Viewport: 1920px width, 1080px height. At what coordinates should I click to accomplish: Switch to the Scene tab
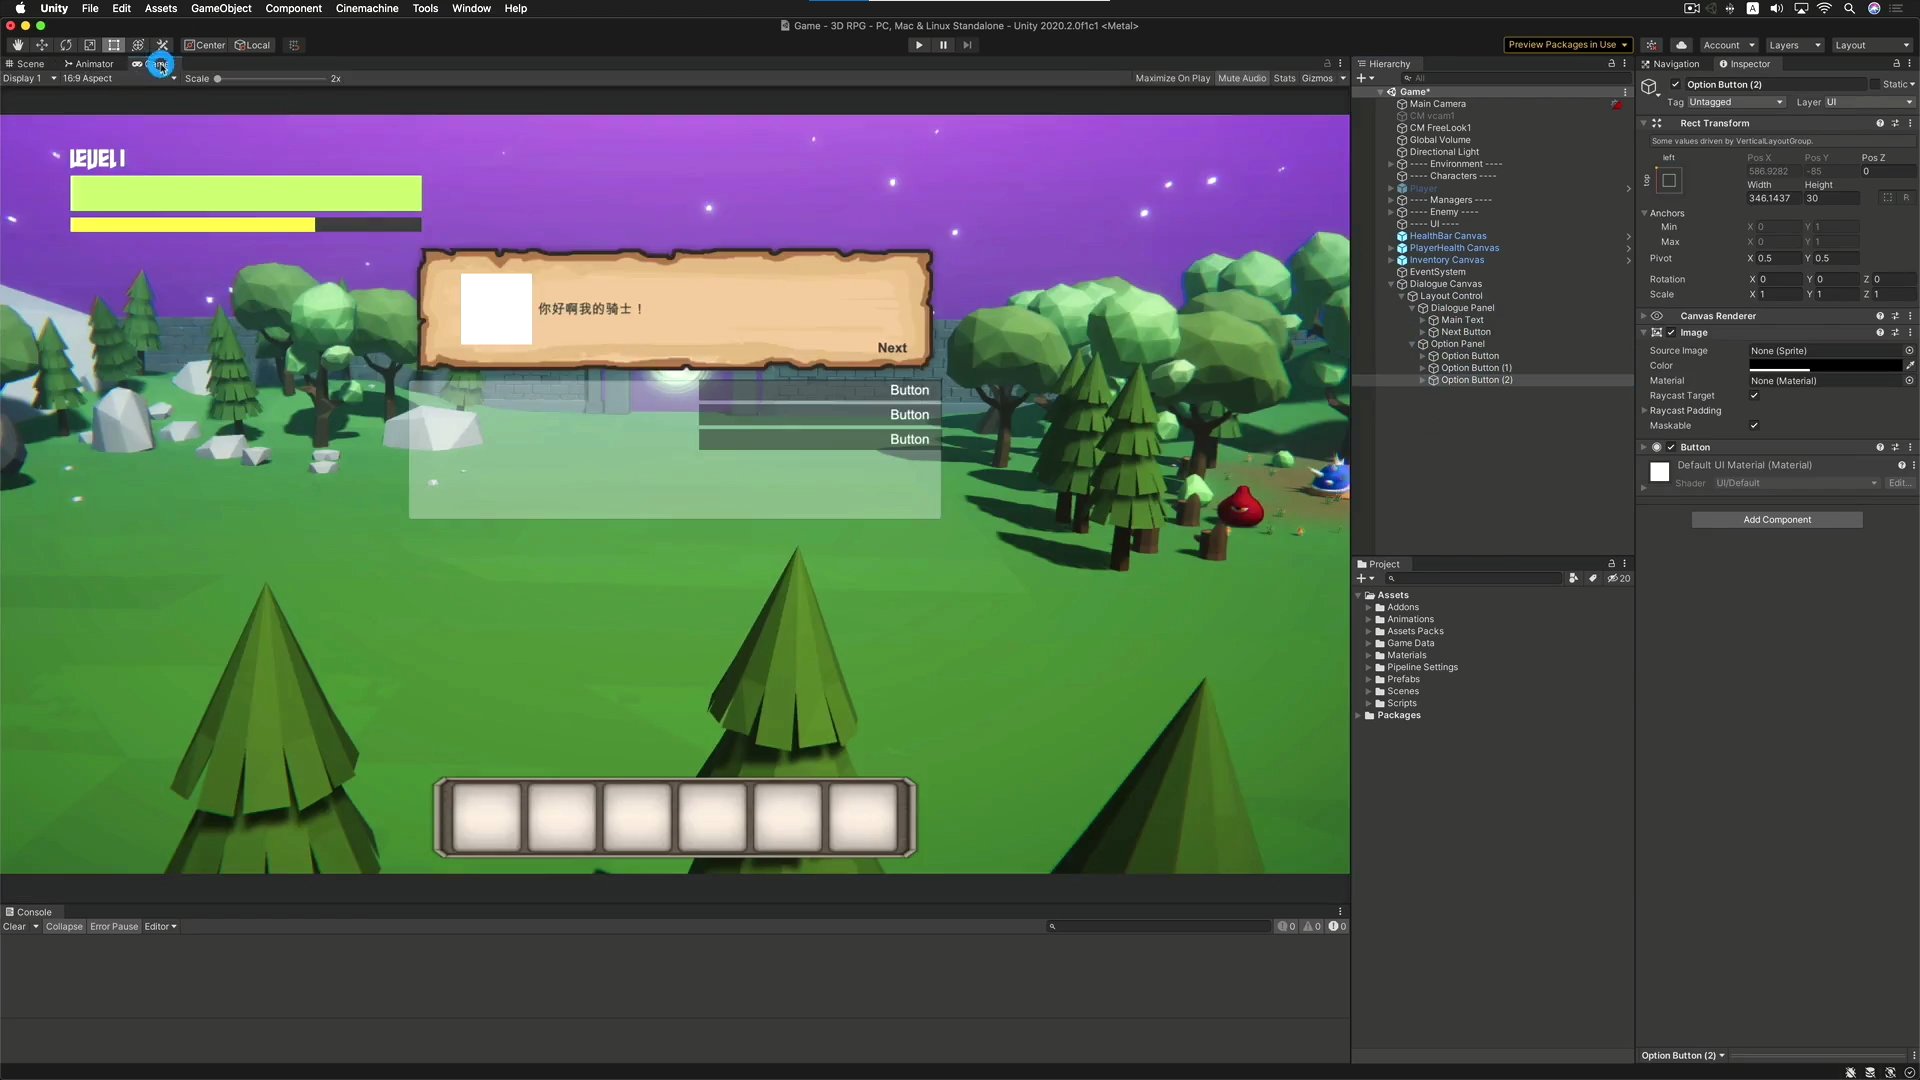[26, 64]
